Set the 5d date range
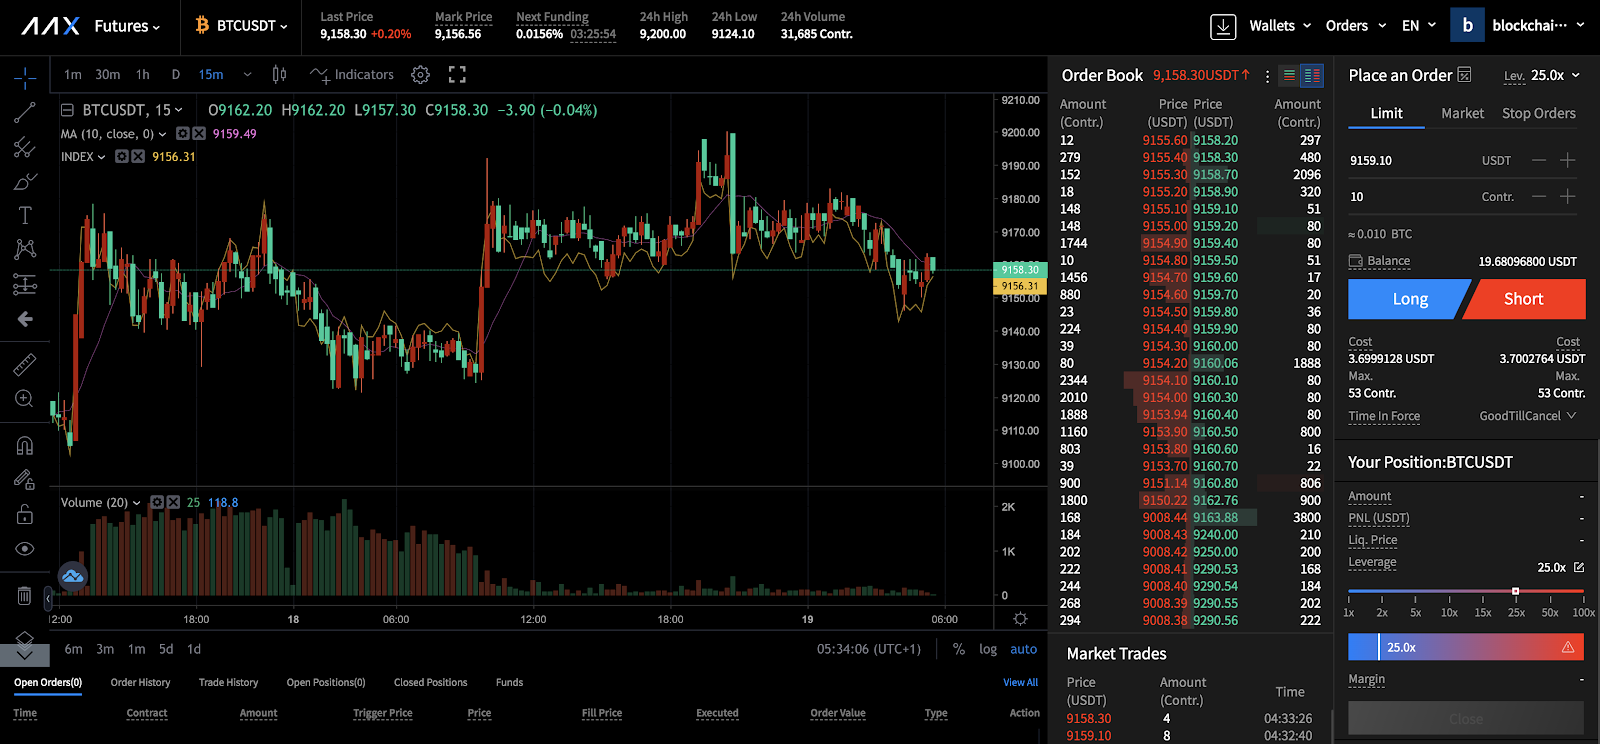The height and width of the screenshot is (744, 1600). click(166, 649)
